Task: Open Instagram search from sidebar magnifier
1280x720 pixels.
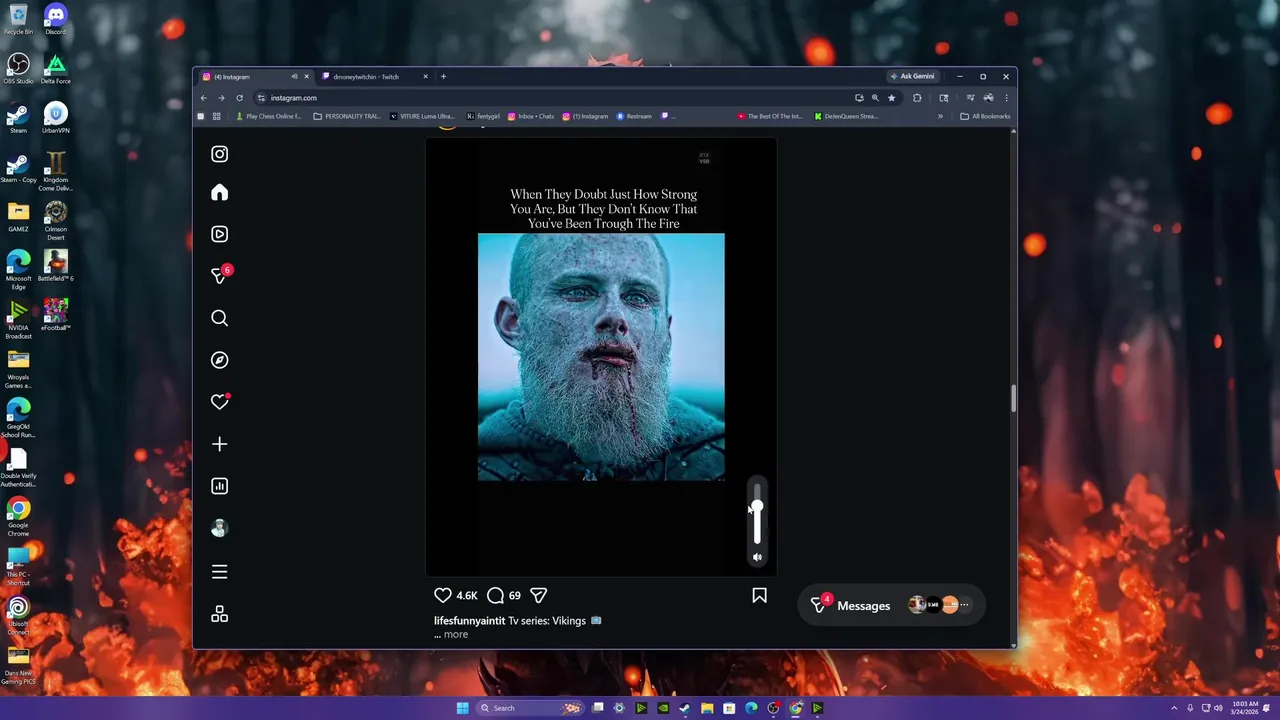Action: [x=219, y=318]
